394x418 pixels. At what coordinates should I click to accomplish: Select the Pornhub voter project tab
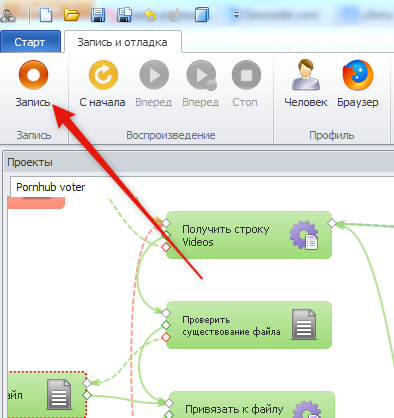[50, 187]
